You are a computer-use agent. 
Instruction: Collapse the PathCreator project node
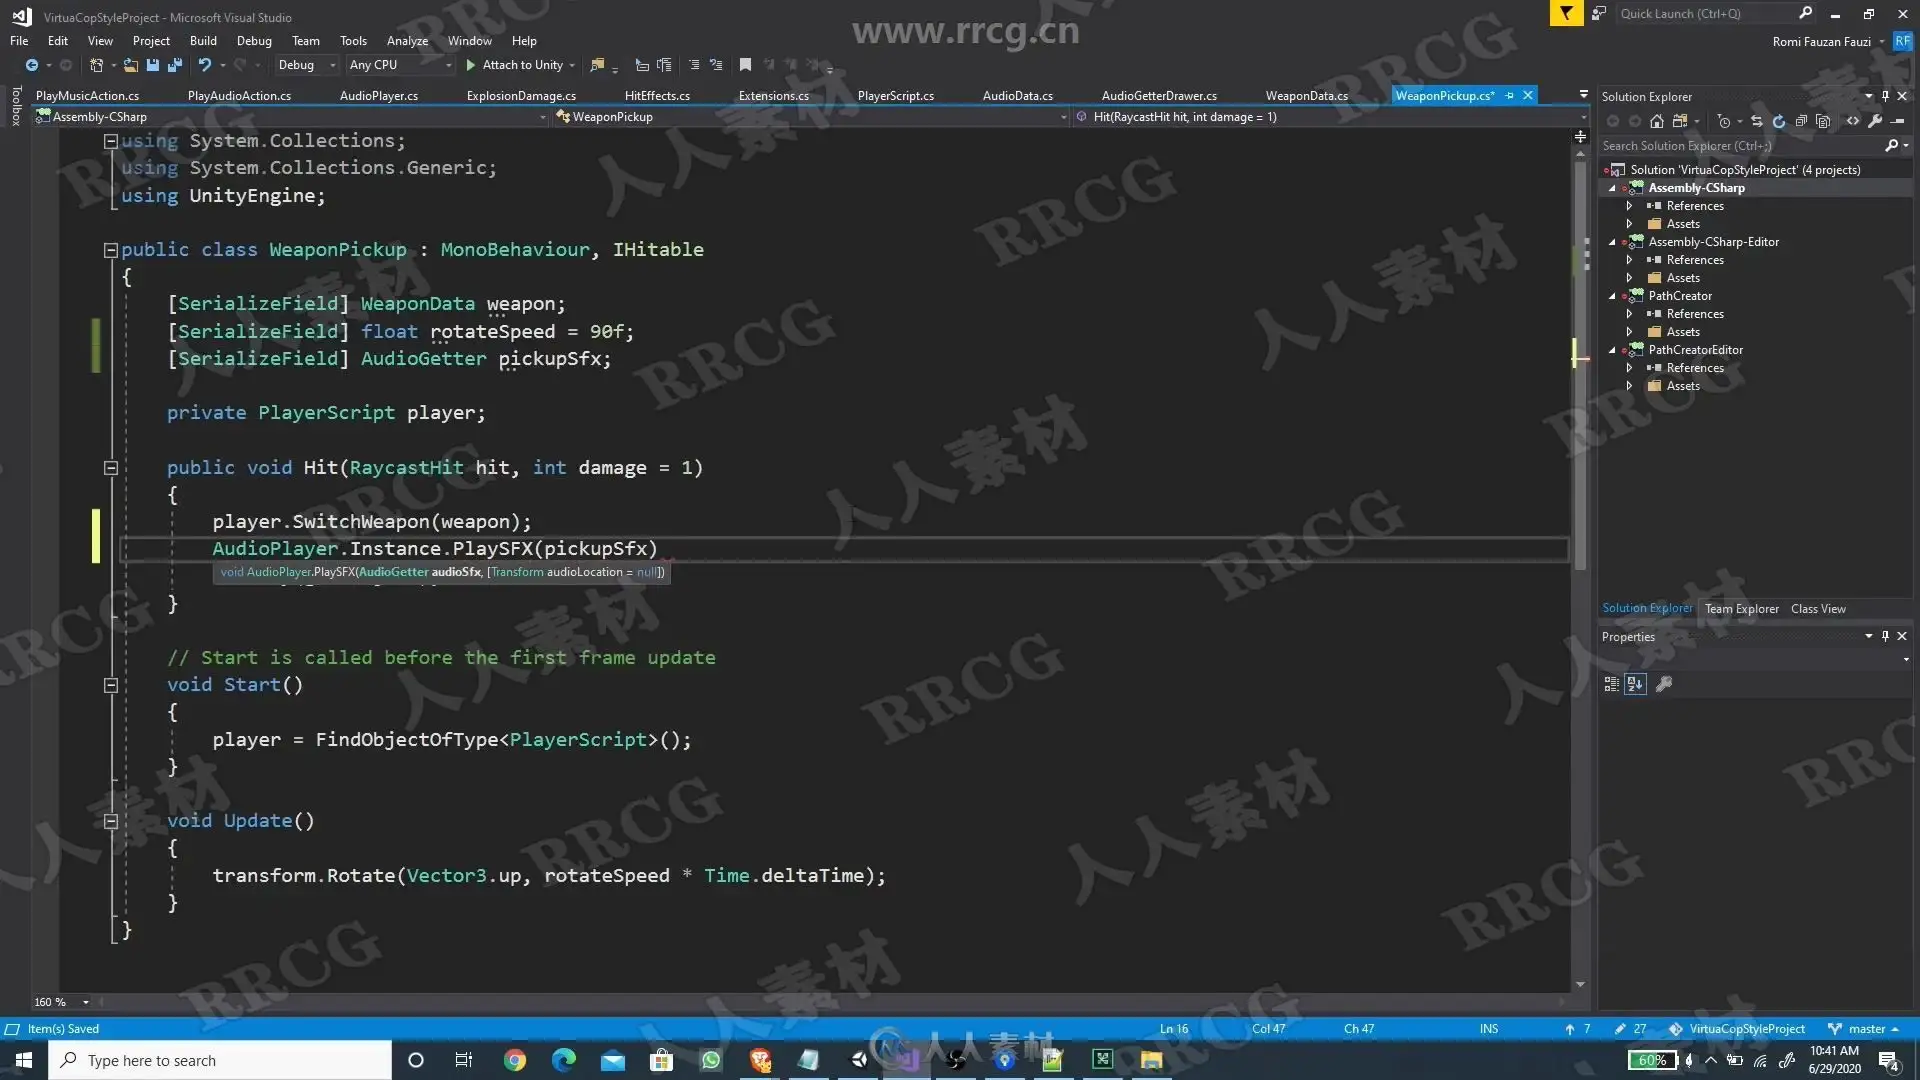coord(1612,296)
